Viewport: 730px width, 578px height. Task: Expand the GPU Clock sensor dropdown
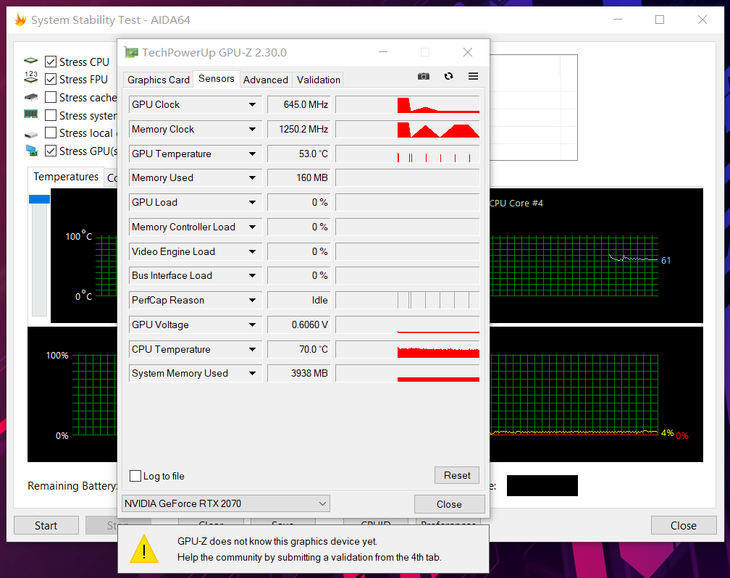click(x=253, y=105)
